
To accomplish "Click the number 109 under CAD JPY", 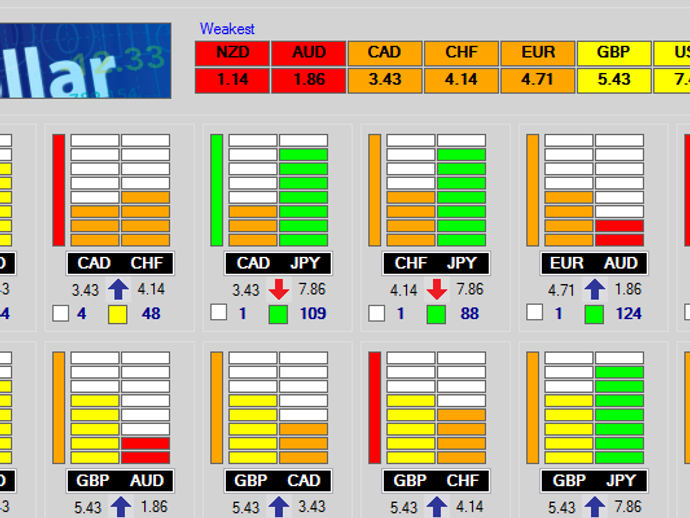I will 312,314.
